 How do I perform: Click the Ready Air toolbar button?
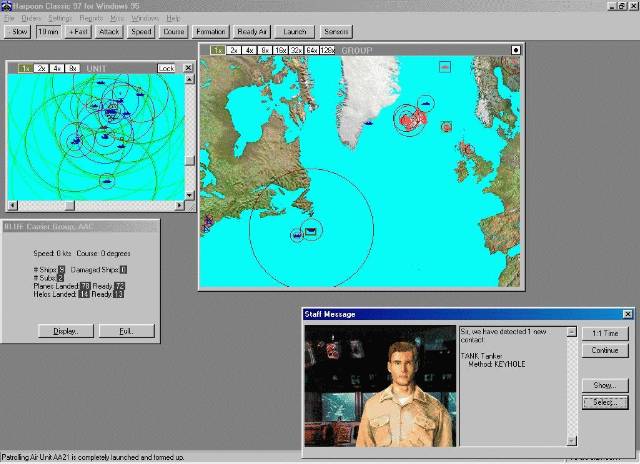tap(252, 31)
